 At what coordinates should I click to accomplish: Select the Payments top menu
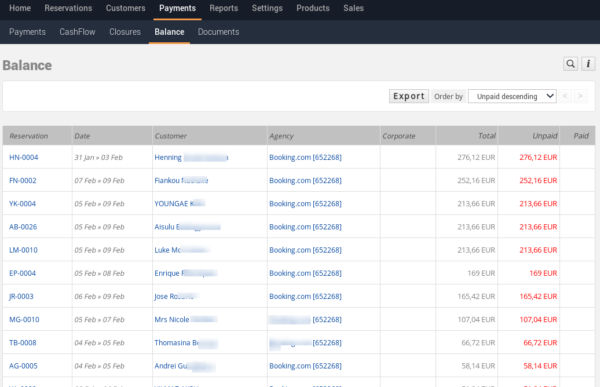[178, 8]
